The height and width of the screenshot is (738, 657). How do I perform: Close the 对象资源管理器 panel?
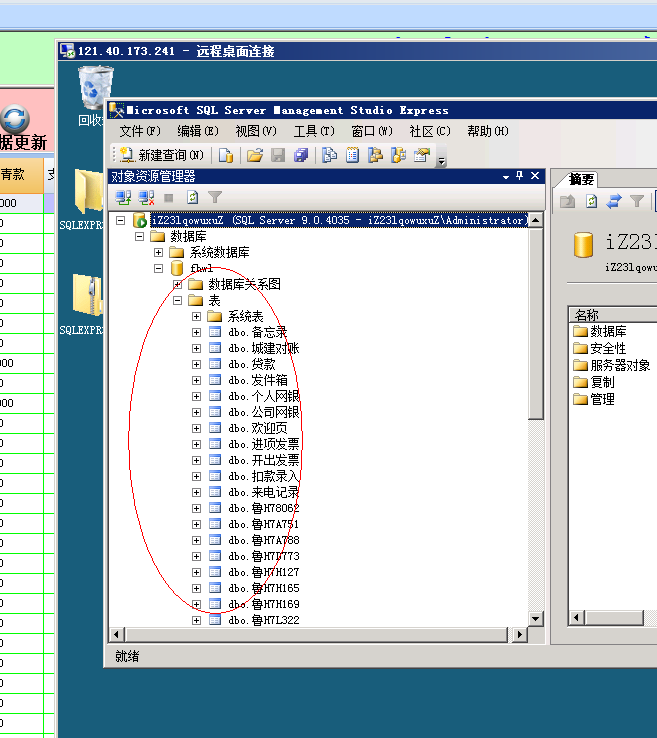[x=535, y=176]
